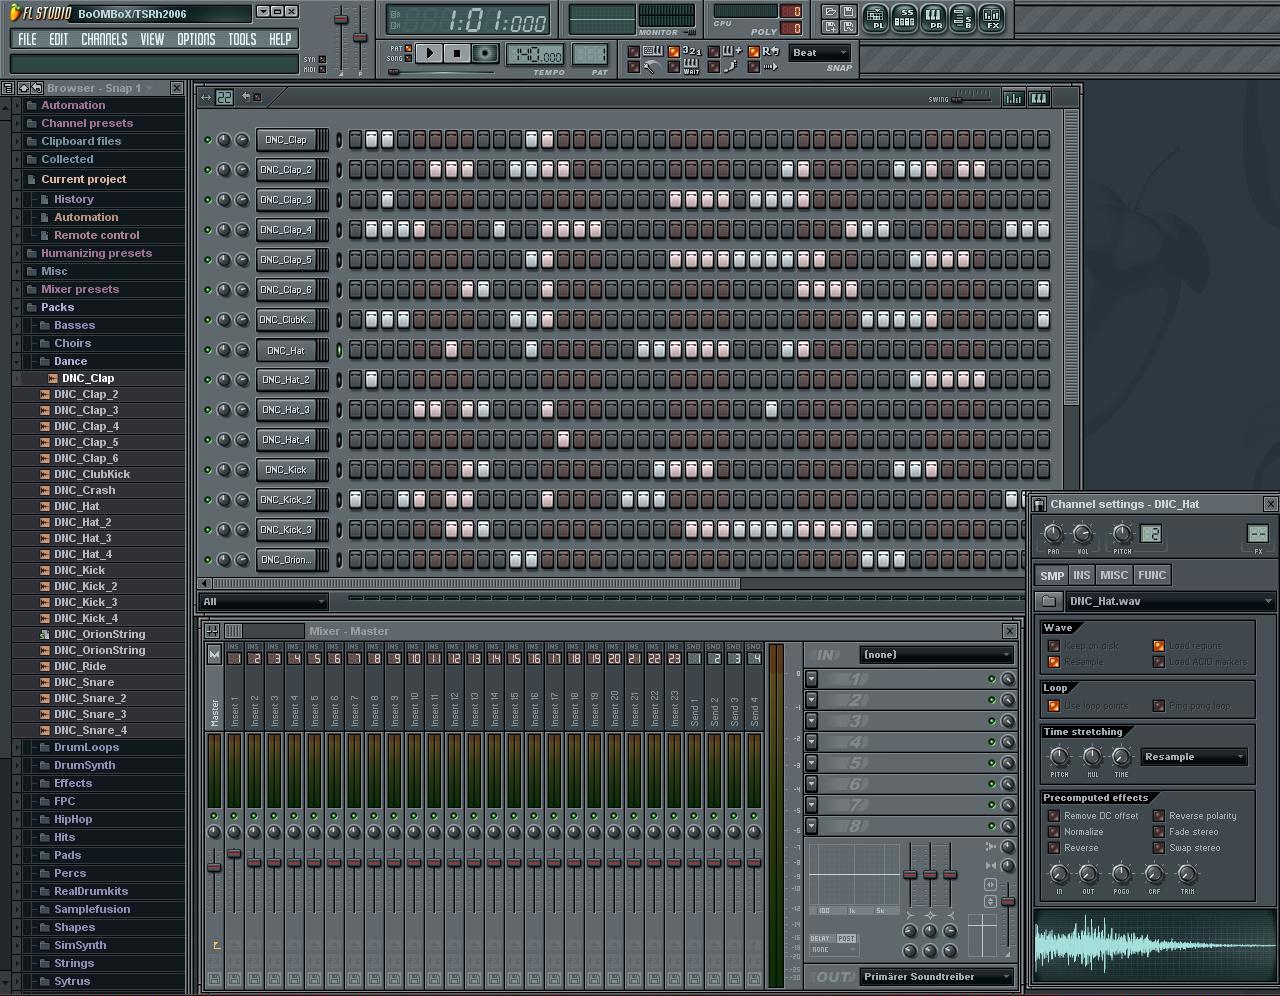Open the Playlist window (PL)
1280x996 pixels.
[876, 18]
